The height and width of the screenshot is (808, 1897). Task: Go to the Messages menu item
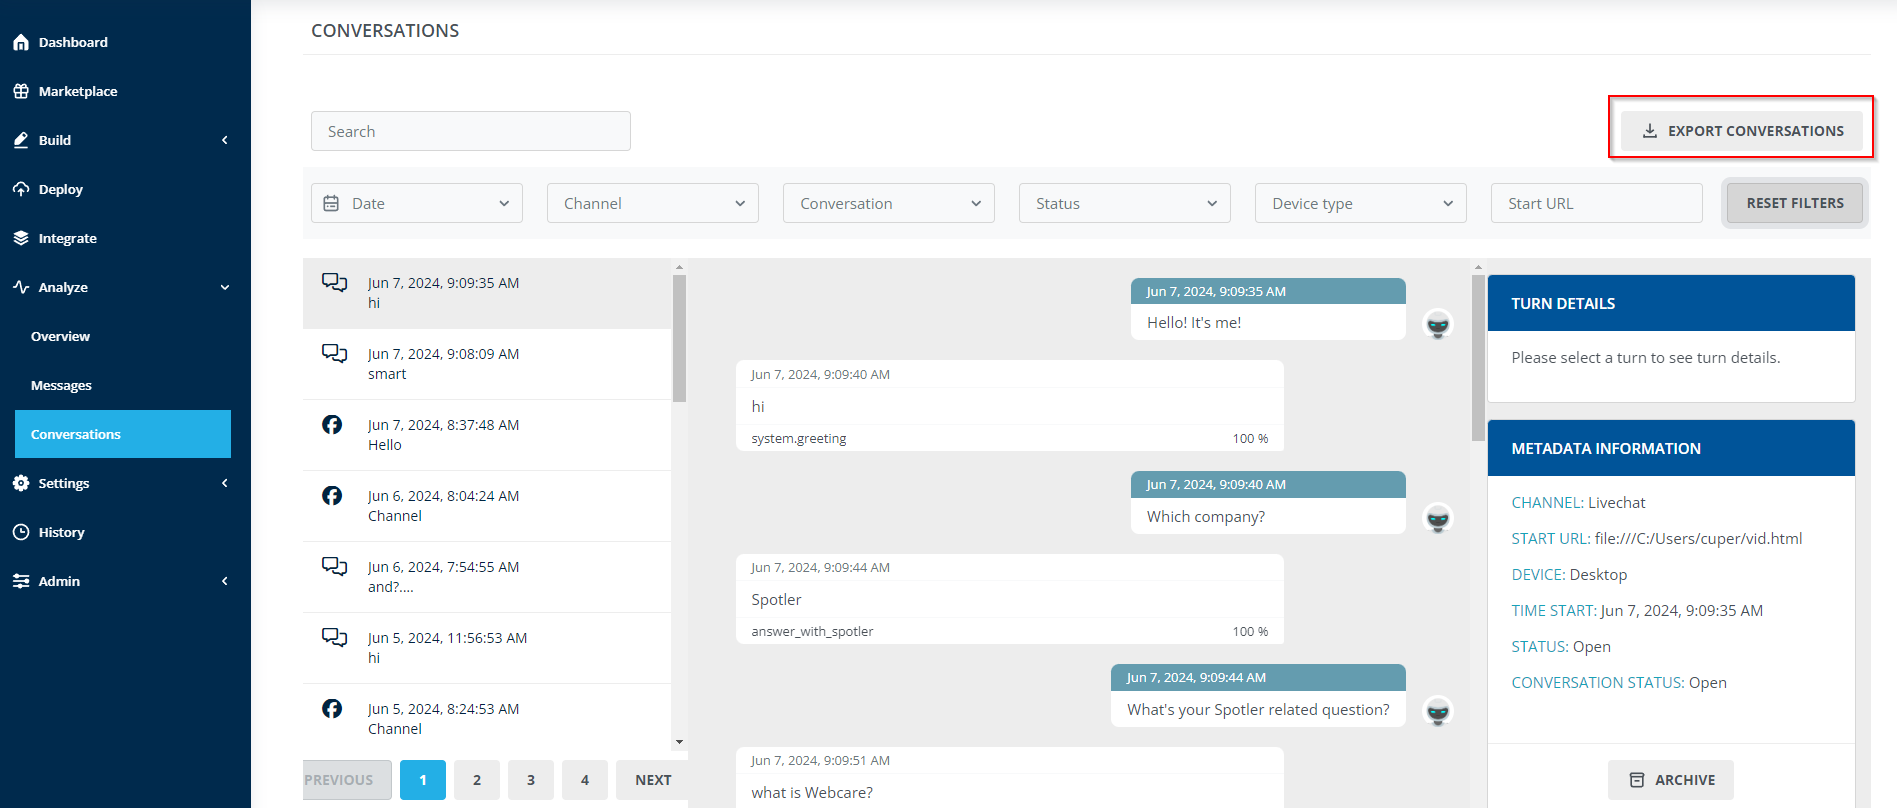pos(61,385)
